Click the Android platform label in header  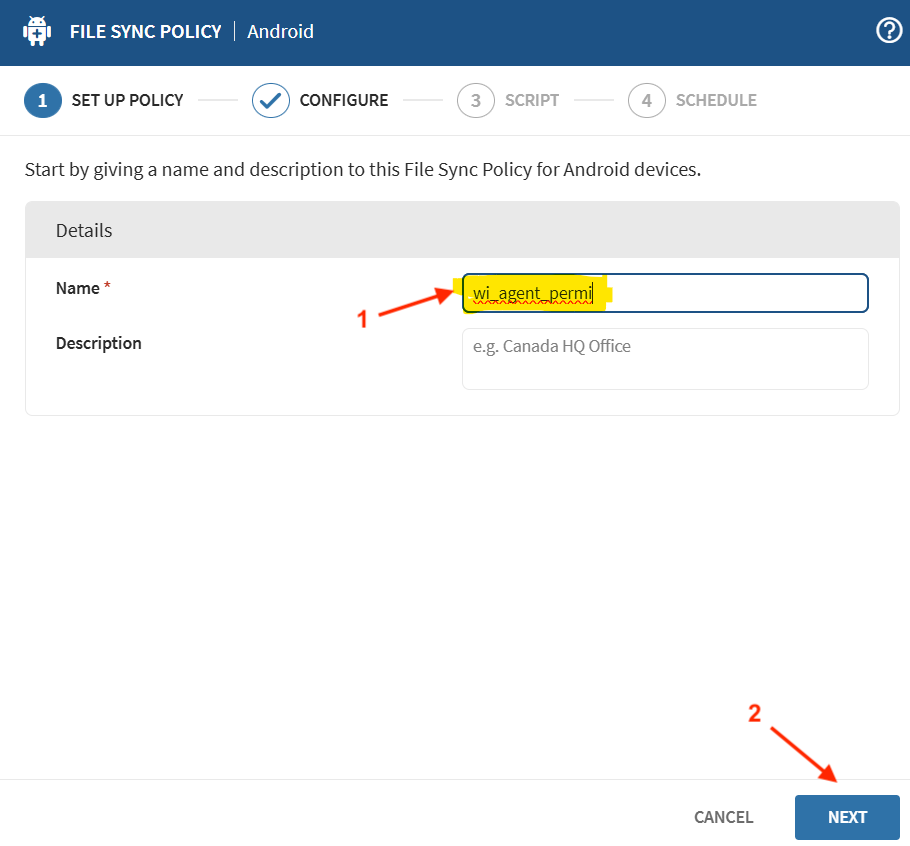281,31
